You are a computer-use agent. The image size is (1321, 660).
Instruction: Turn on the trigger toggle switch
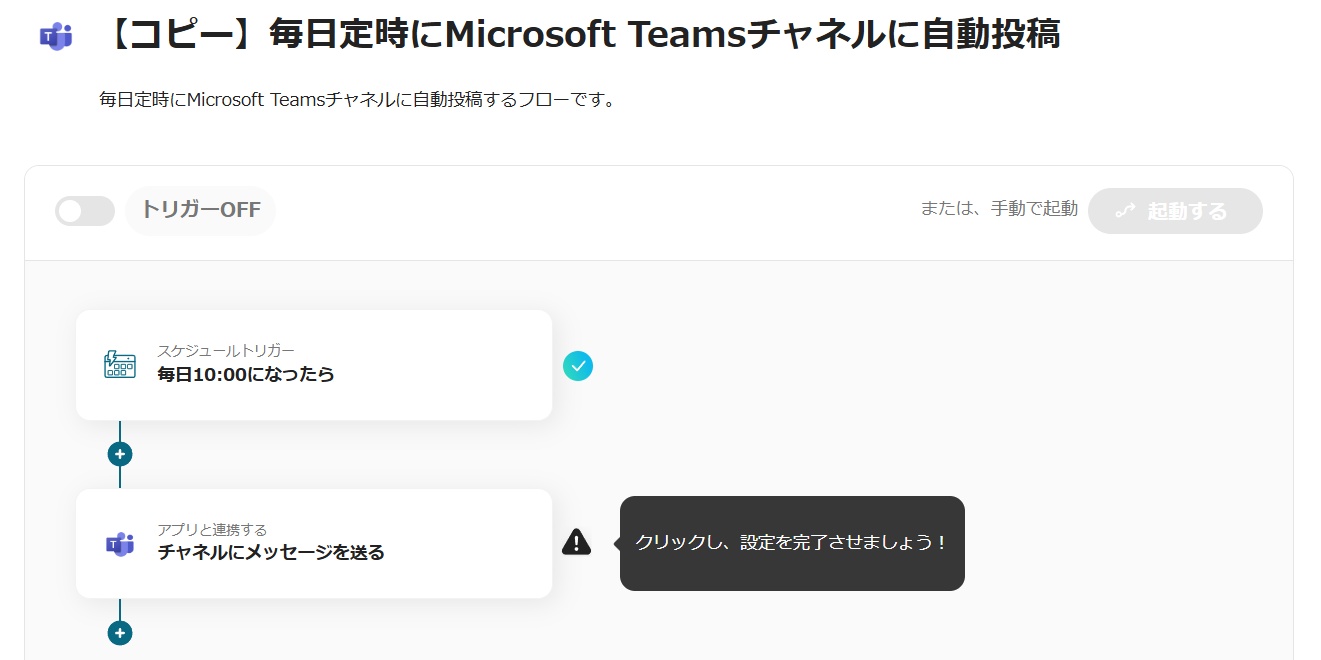[85, 211]
